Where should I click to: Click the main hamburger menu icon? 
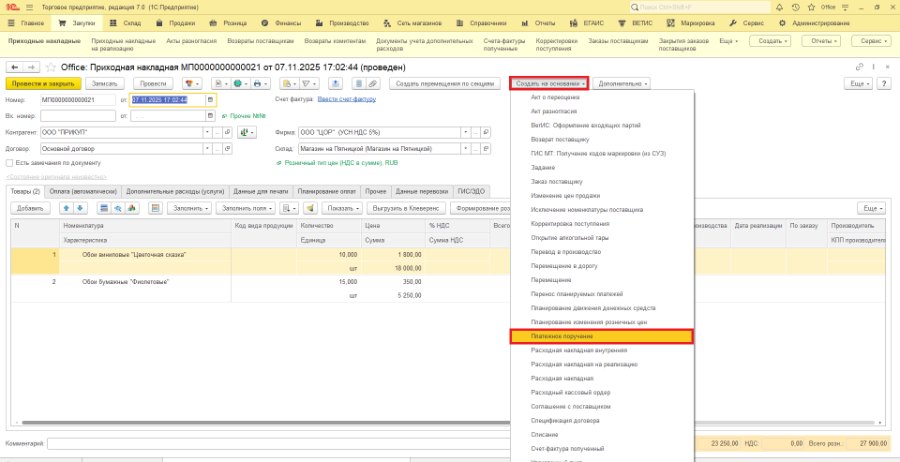click(30, 7)
